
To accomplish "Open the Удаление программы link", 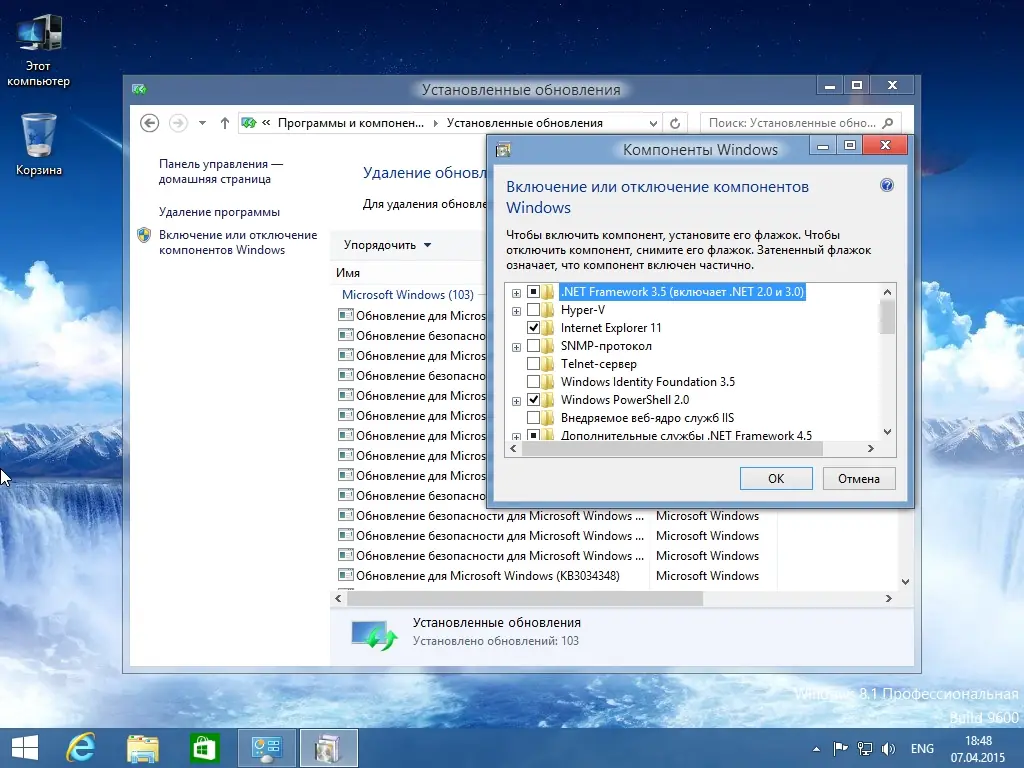I will [219, 212].
